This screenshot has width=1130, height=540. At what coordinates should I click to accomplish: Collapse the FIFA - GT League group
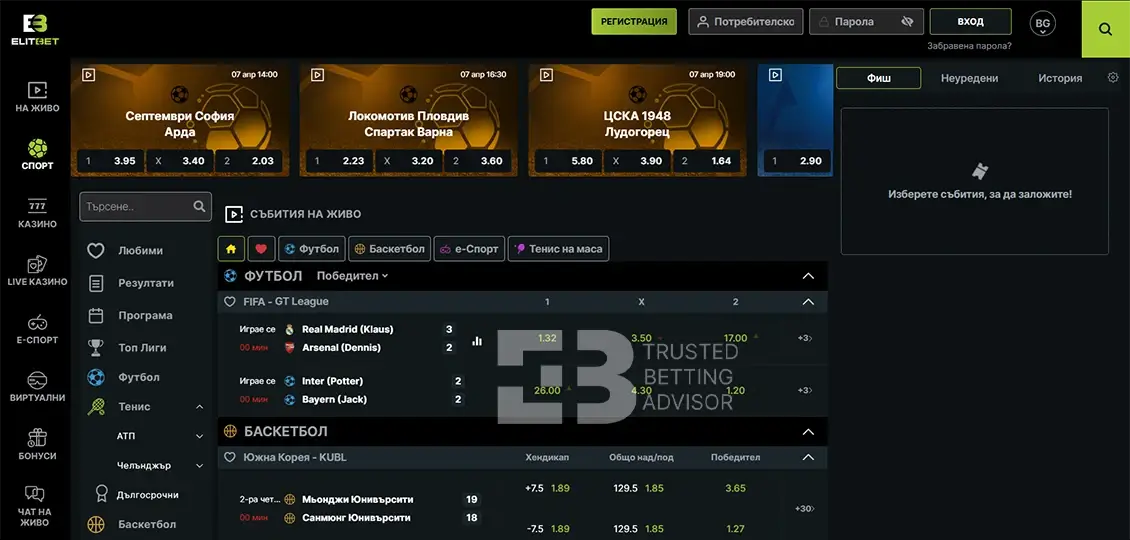[808, 302]
